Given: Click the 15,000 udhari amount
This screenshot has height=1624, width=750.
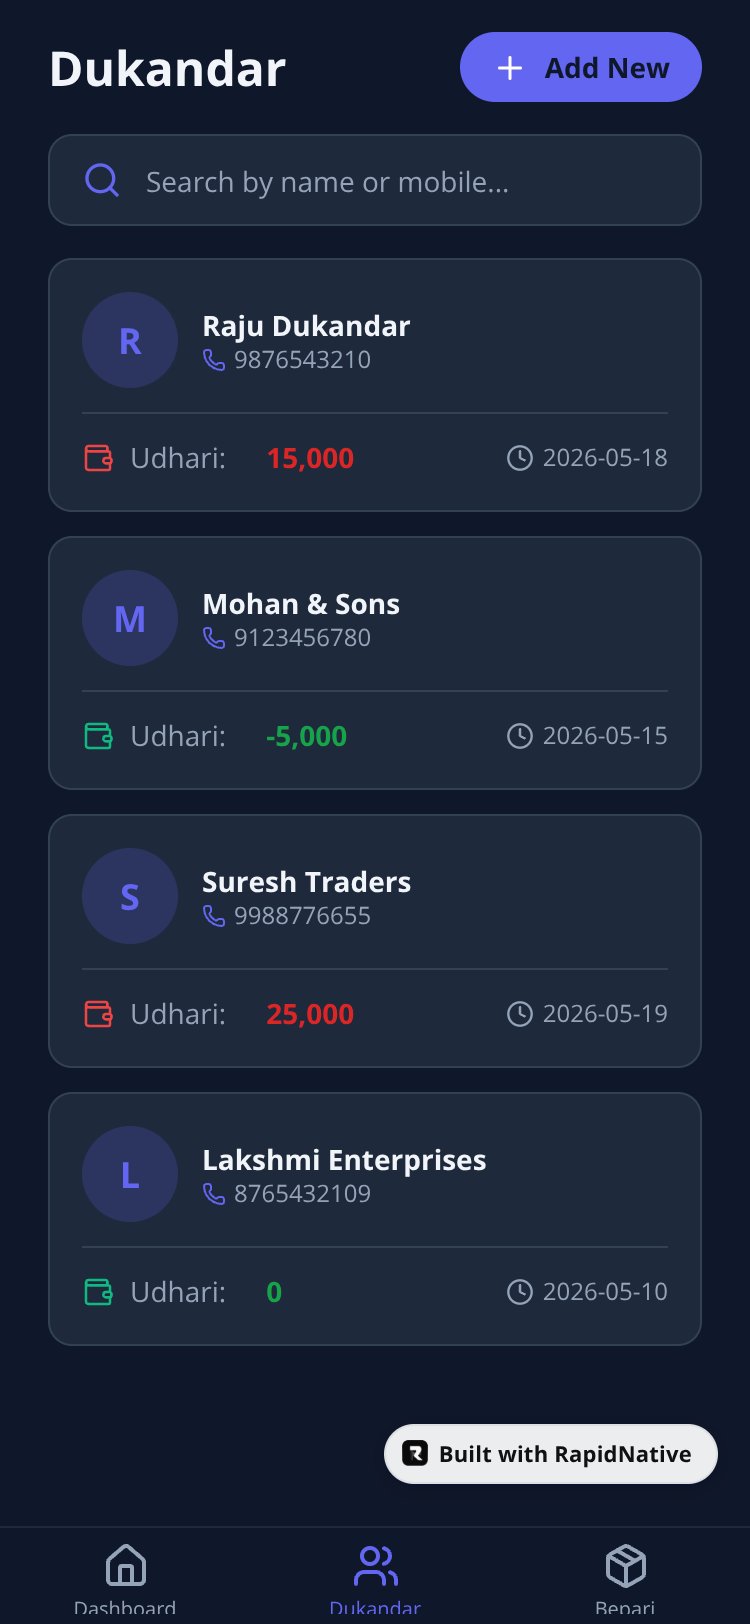Looking at the screenshot, I should click(310, 458).
